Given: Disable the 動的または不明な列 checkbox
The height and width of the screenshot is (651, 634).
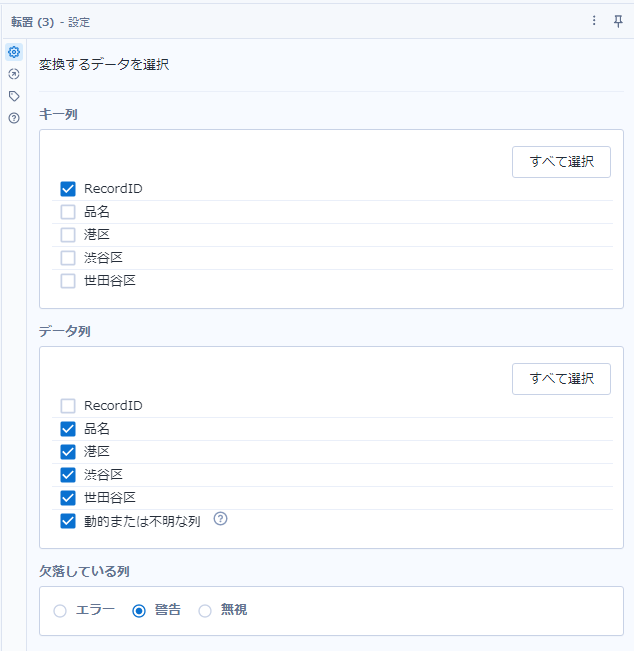Looking at the screenshot, I should coord(68,520).
